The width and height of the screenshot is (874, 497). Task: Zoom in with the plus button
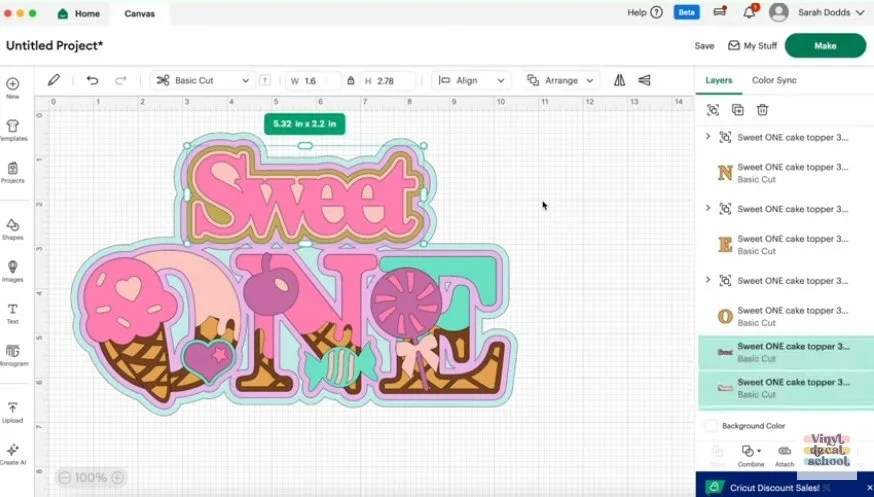118,477
